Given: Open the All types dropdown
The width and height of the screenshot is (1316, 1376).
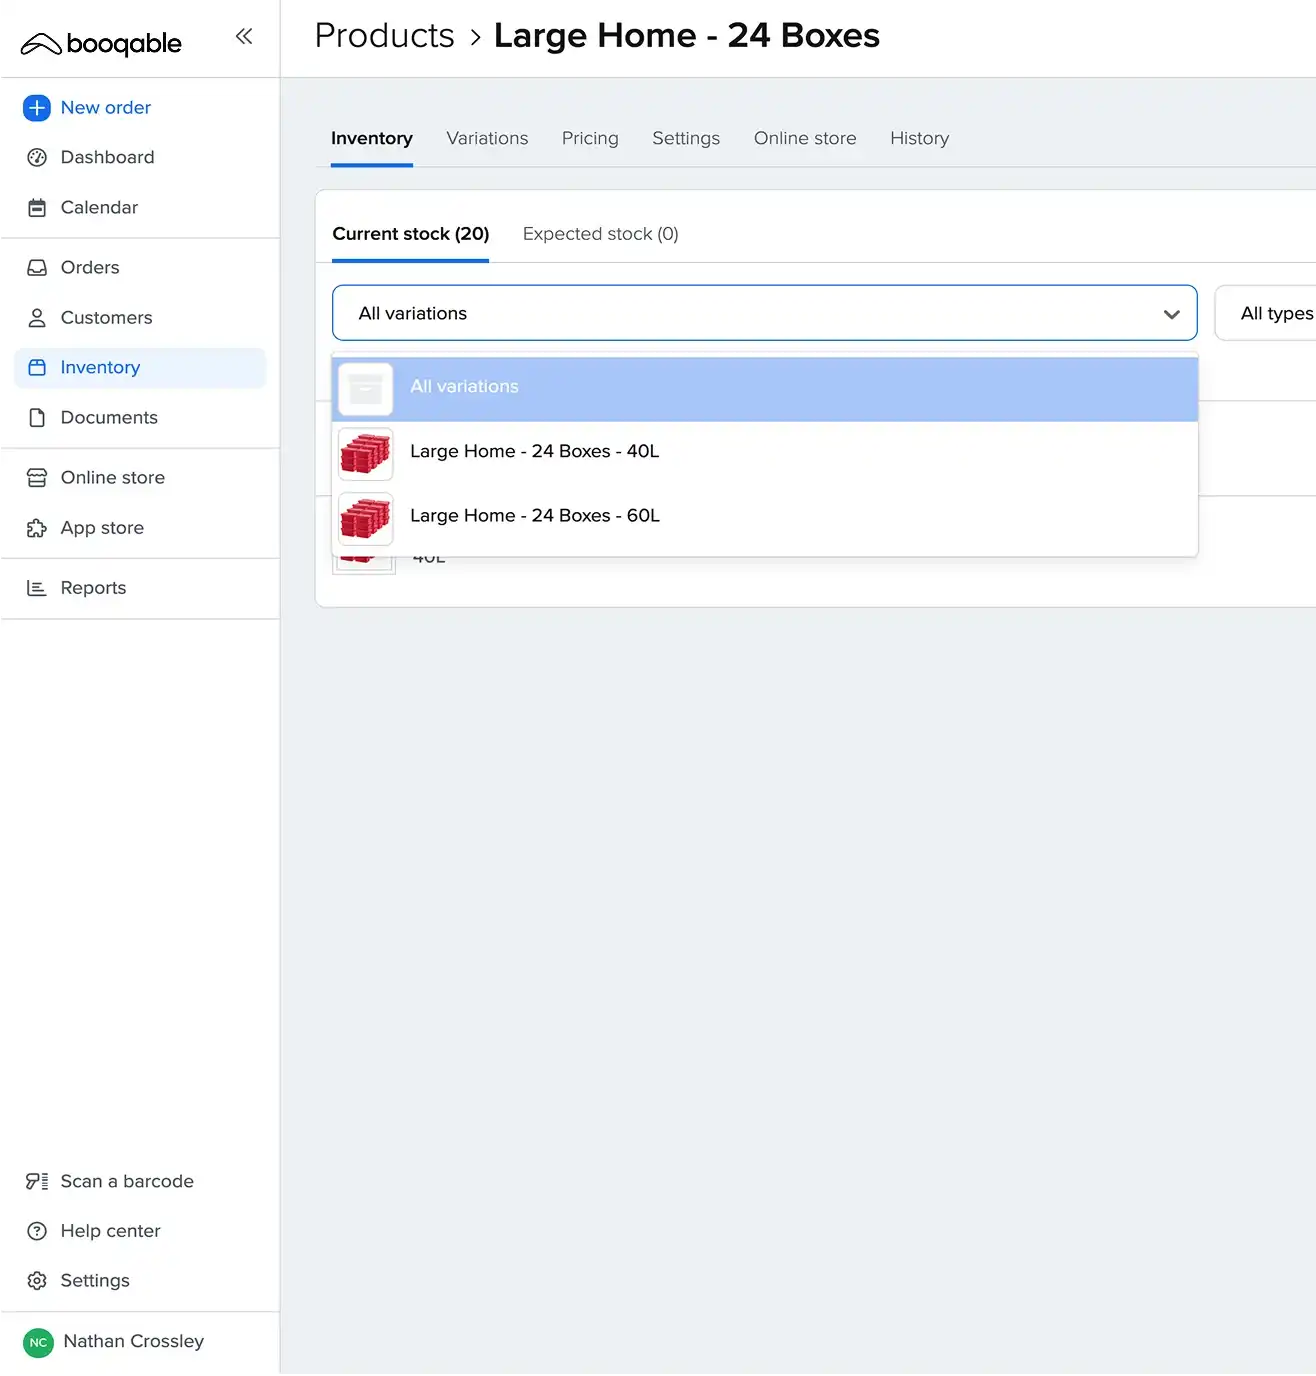Looking at the screenshot, I should pyautogui.click(x=1270, y=314).
